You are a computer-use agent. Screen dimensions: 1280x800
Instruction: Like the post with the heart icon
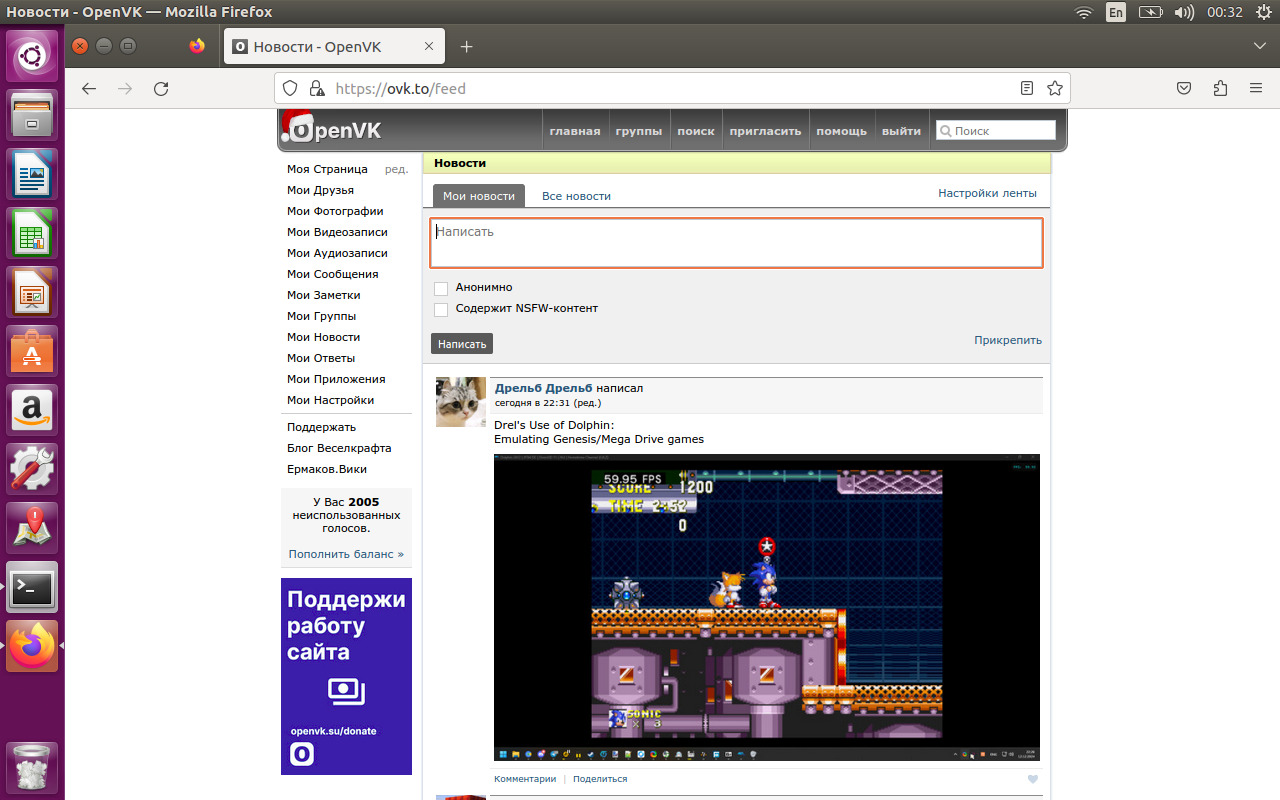tap(1033, 779)
